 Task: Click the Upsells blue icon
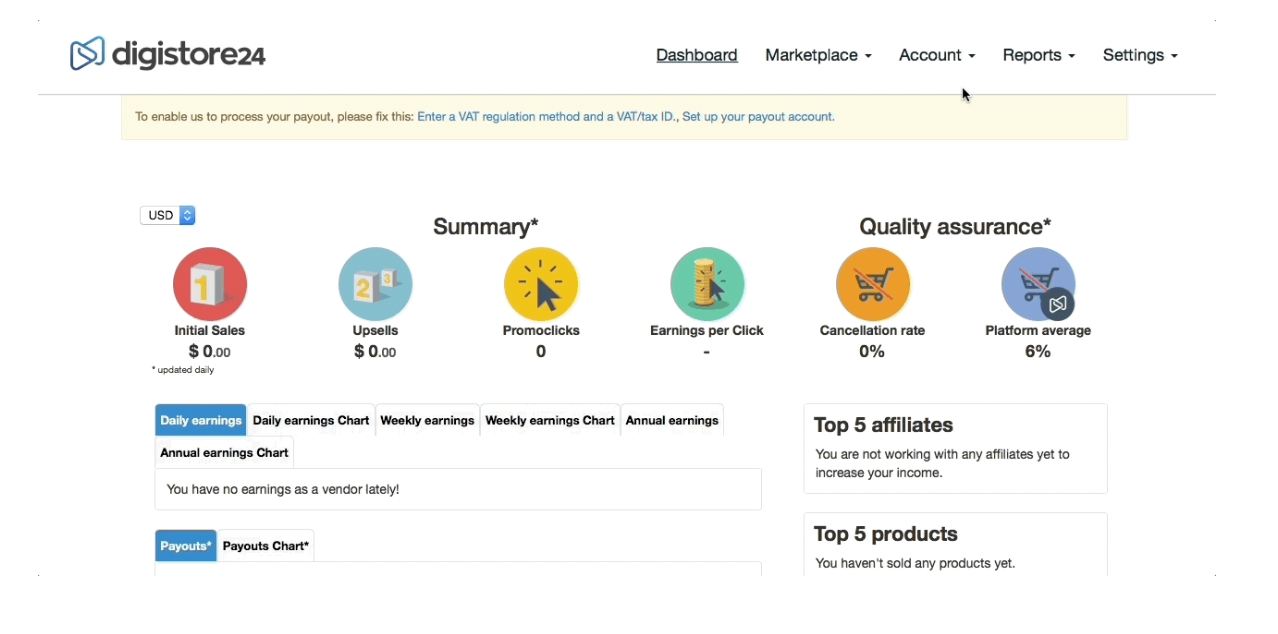coord(375,284)
